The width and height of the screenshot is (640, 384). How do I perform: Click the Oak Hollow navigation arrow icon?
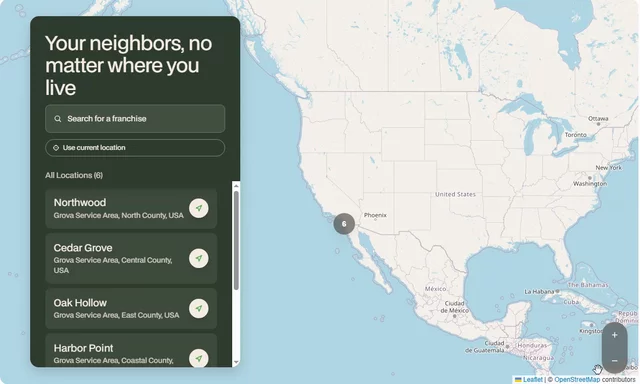pos(199,309)
